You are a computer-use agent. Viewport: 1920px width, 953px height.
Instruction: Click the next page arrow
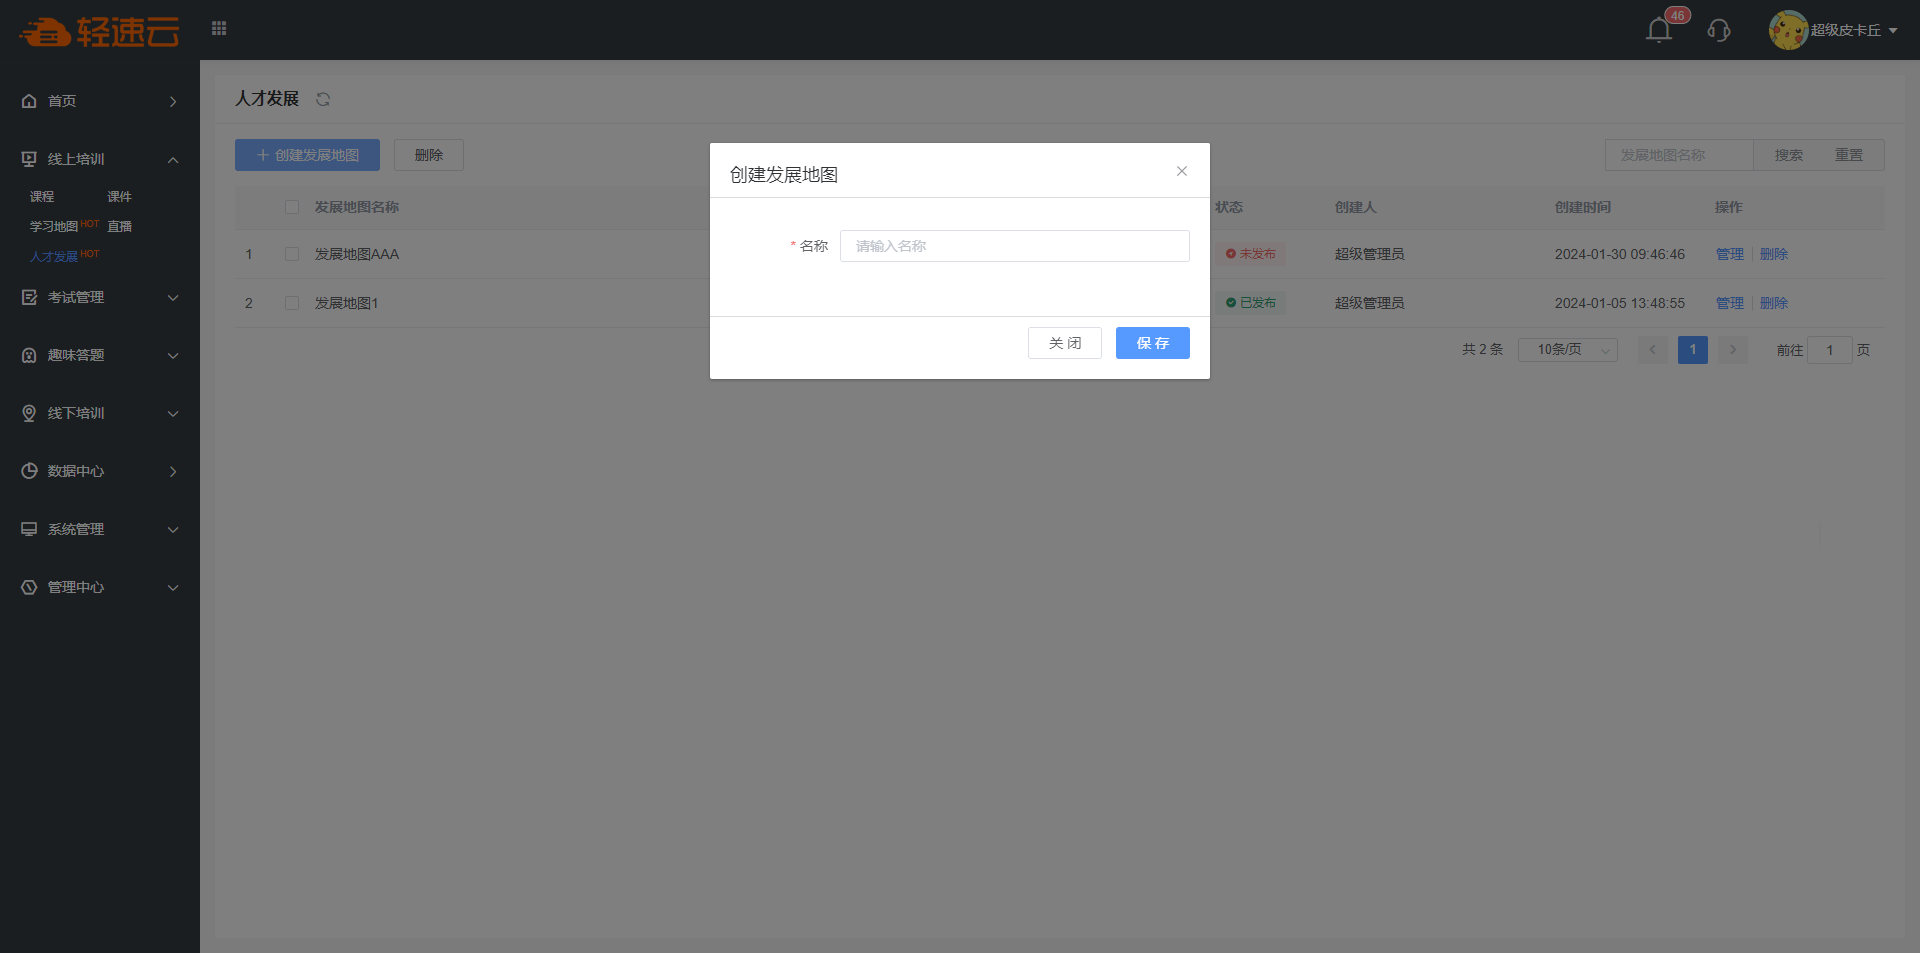(x=1733, y=350)
